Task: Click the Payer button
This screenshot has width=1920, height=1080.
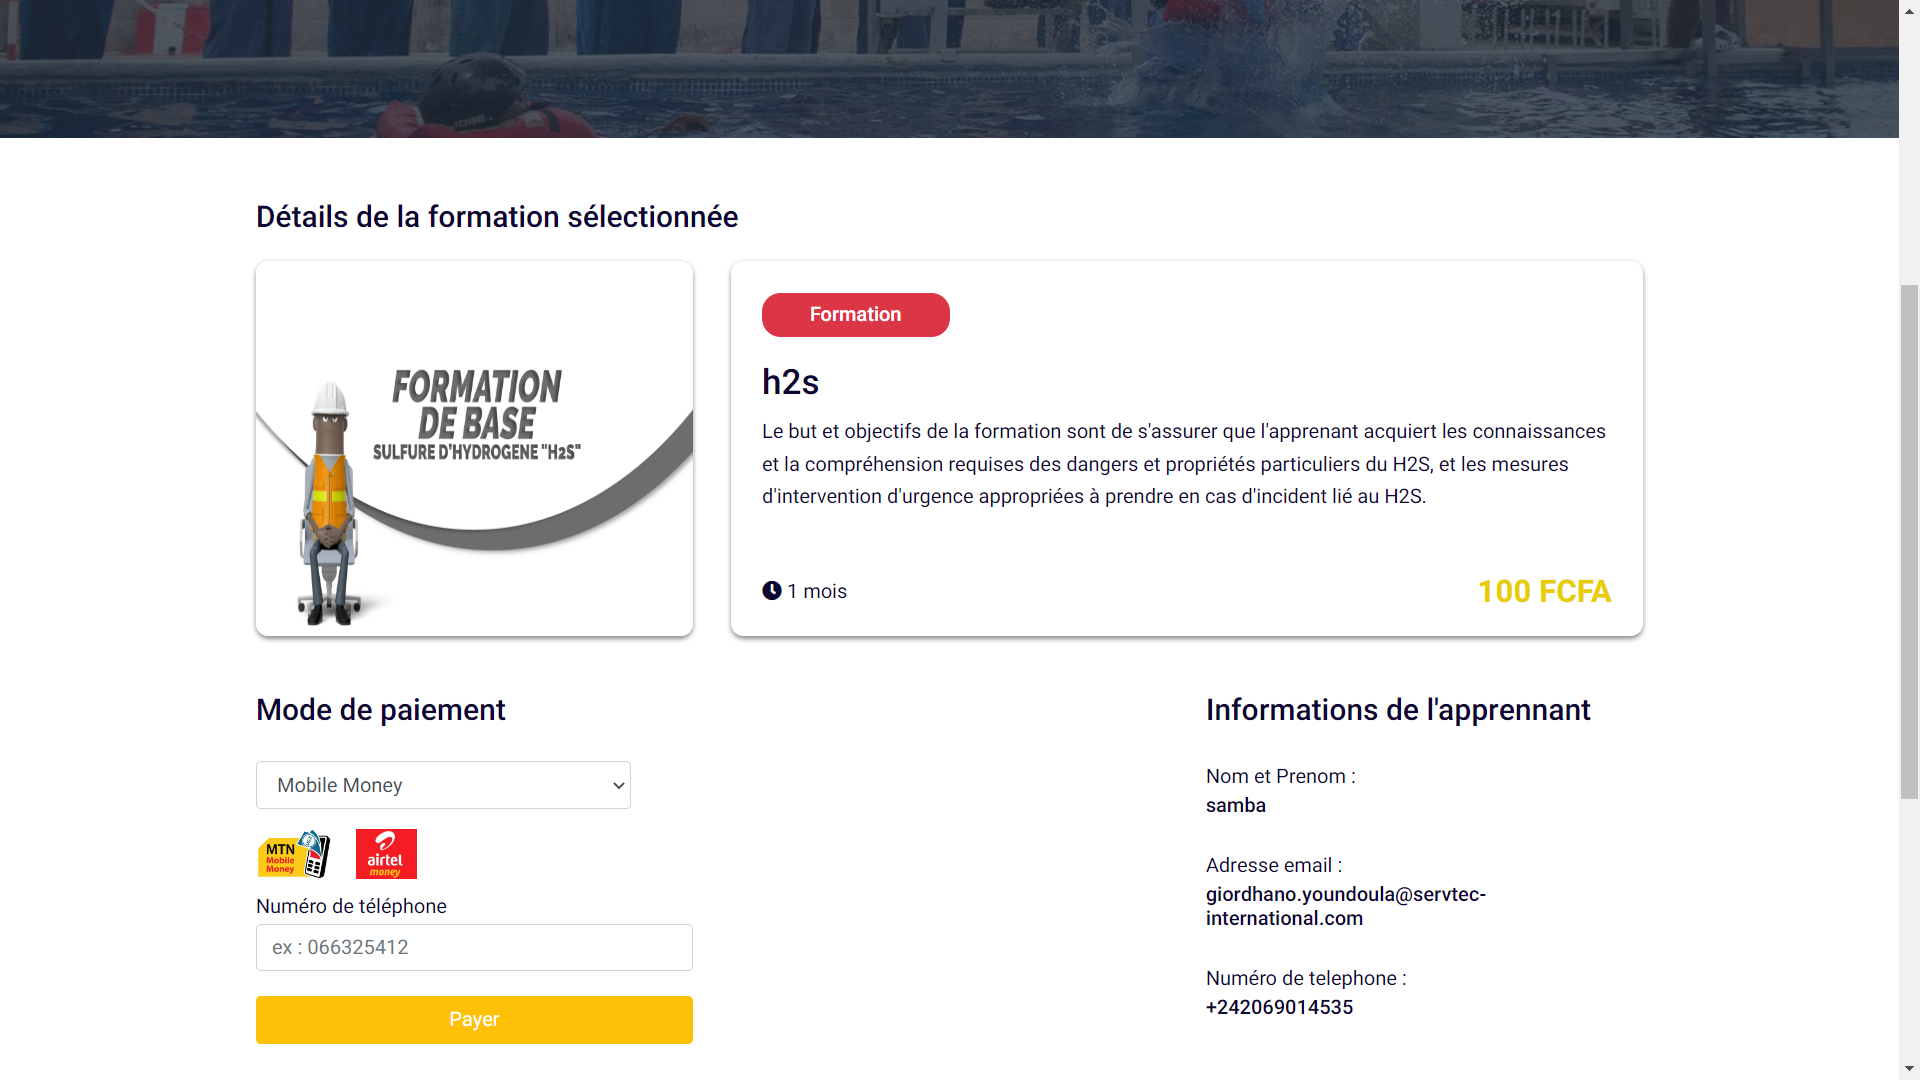Action: coord(474,1019)
